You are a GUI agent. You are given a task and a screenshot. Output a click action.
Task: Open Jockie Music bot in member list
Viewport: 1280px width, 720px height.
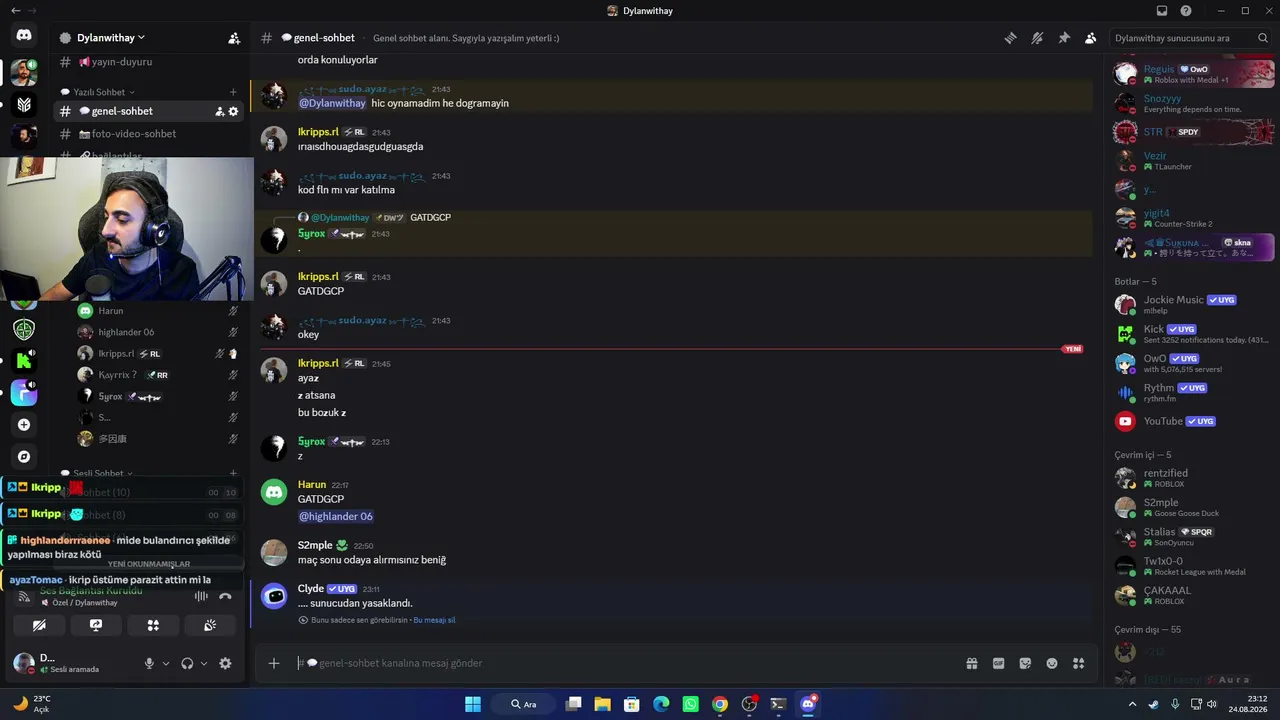(1190, 304)
